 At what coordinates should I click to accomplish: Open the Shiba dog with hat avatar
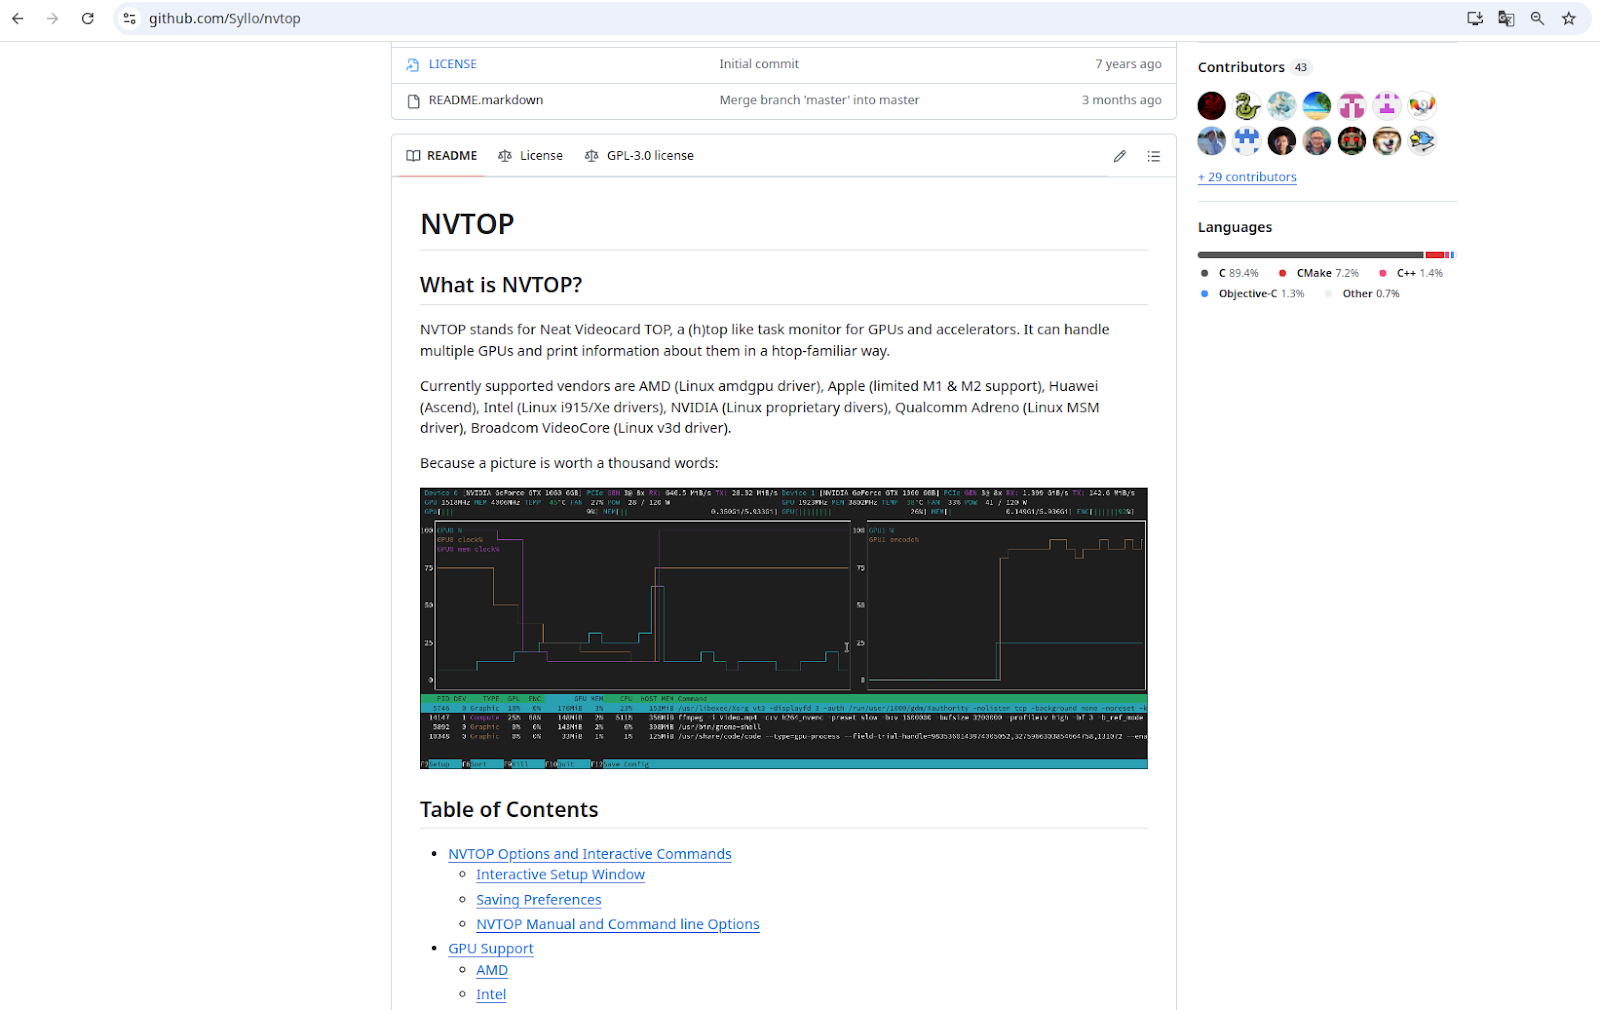point(1387,141)
